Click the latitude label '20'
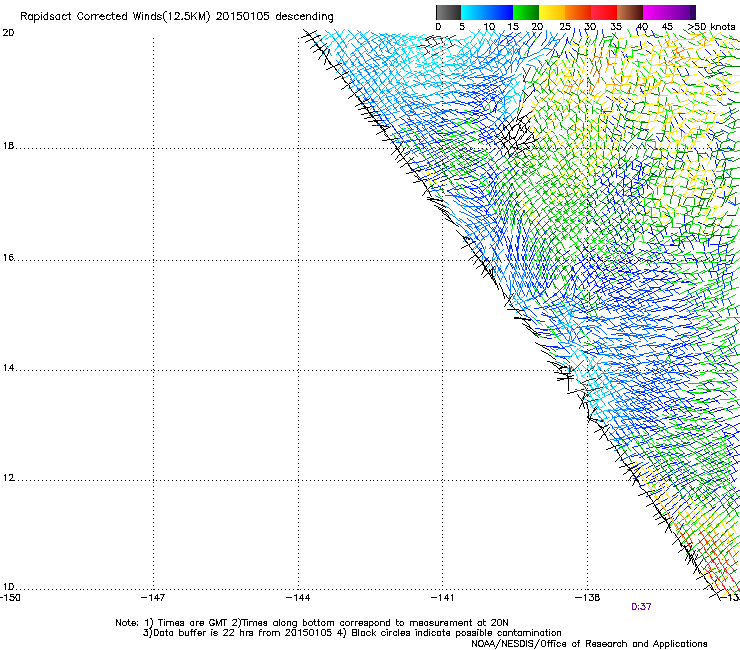Screen dimensions: 740x650 pyautogui.click(x=8, y=33)
